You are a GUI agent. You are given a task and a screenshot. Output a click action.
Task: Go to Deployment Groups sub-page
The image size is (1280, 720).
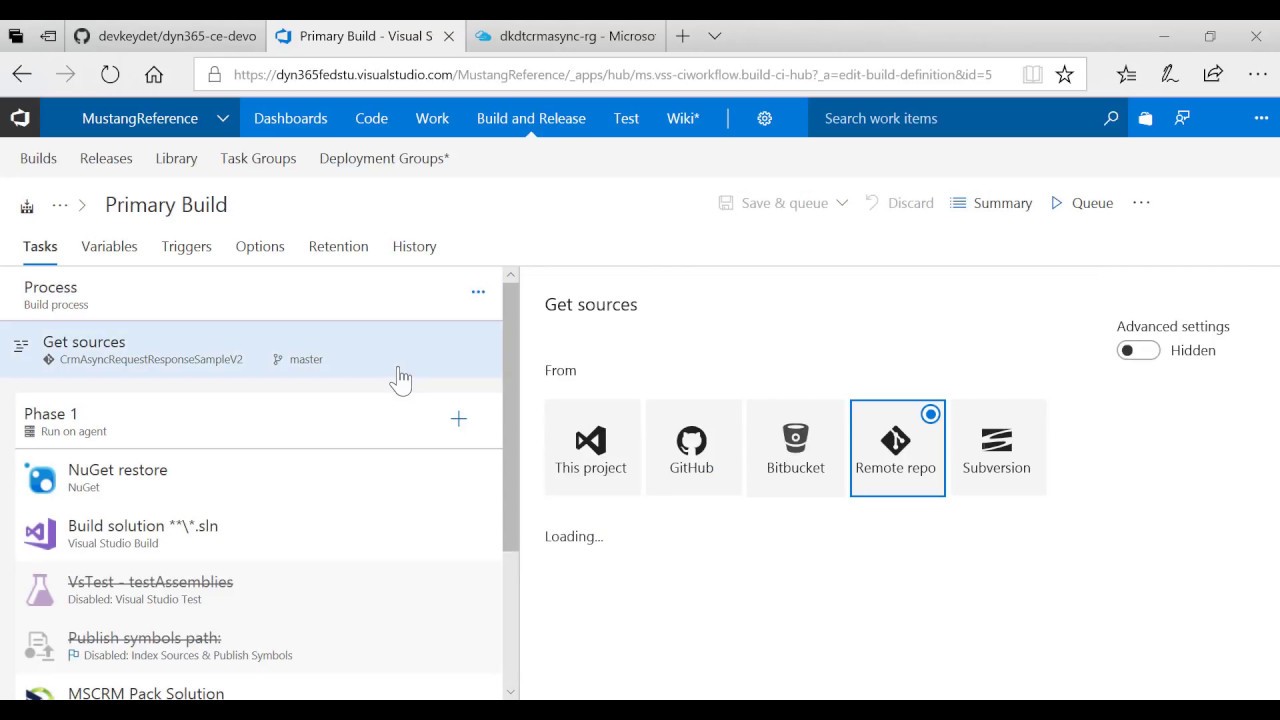(x=384, y=158)
